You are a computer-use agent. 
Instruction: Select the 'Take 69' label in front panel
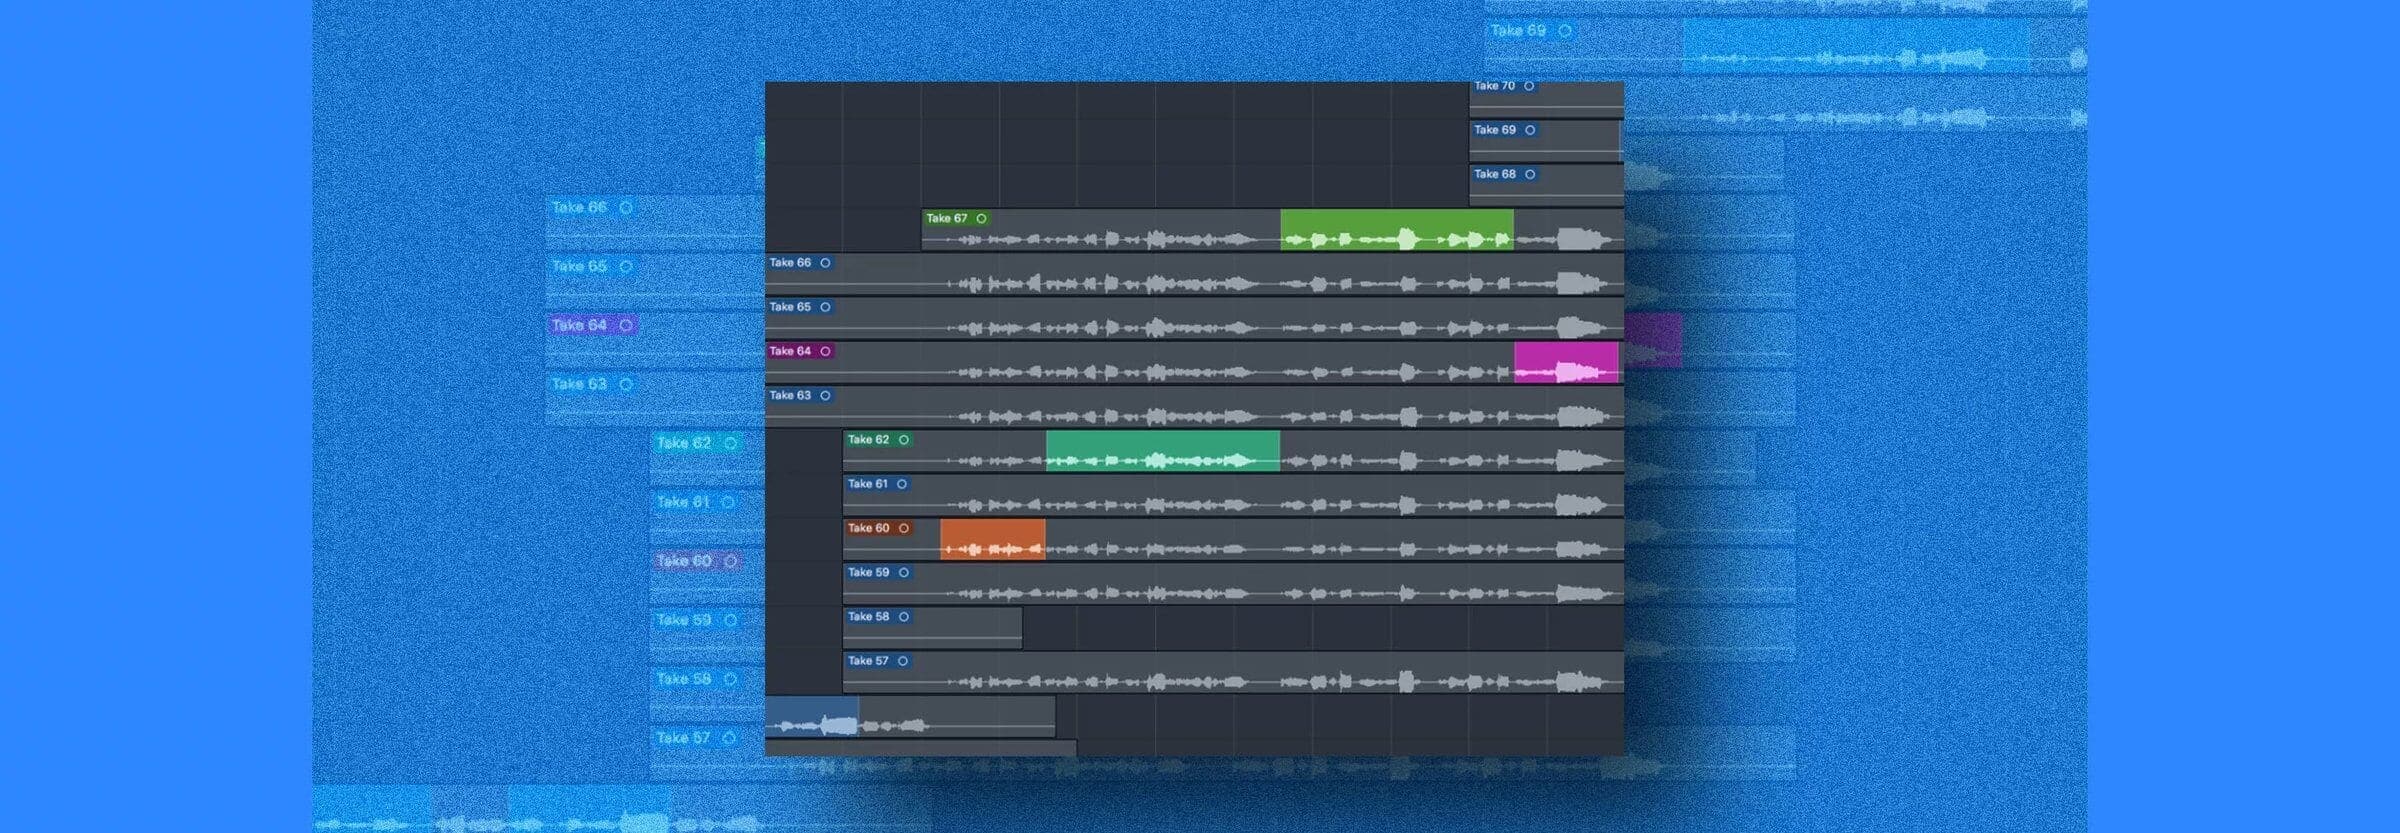click(x=1495, y=130)
